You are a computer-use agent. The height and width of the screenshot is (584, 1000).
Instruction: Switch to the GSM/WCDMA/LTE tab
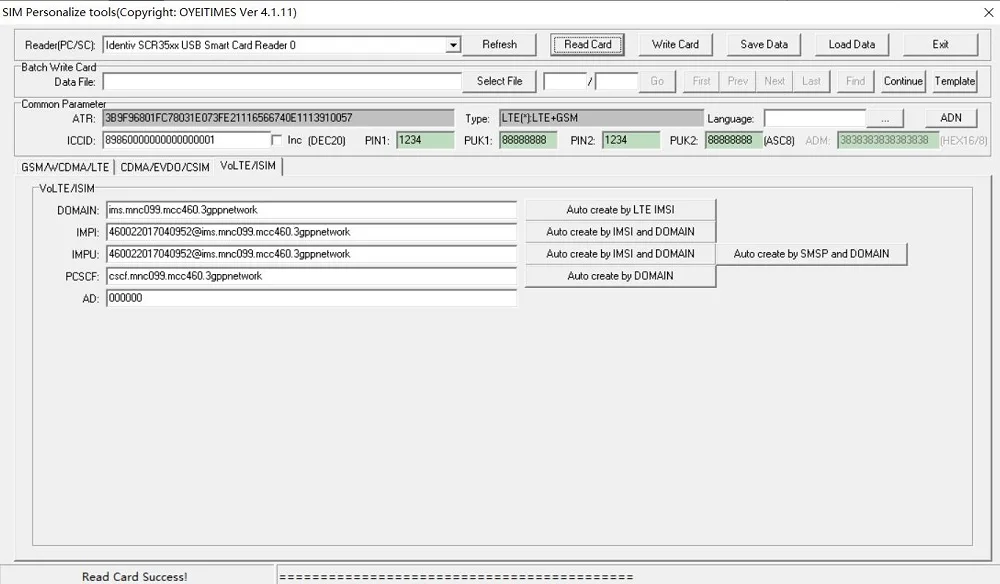65,167
